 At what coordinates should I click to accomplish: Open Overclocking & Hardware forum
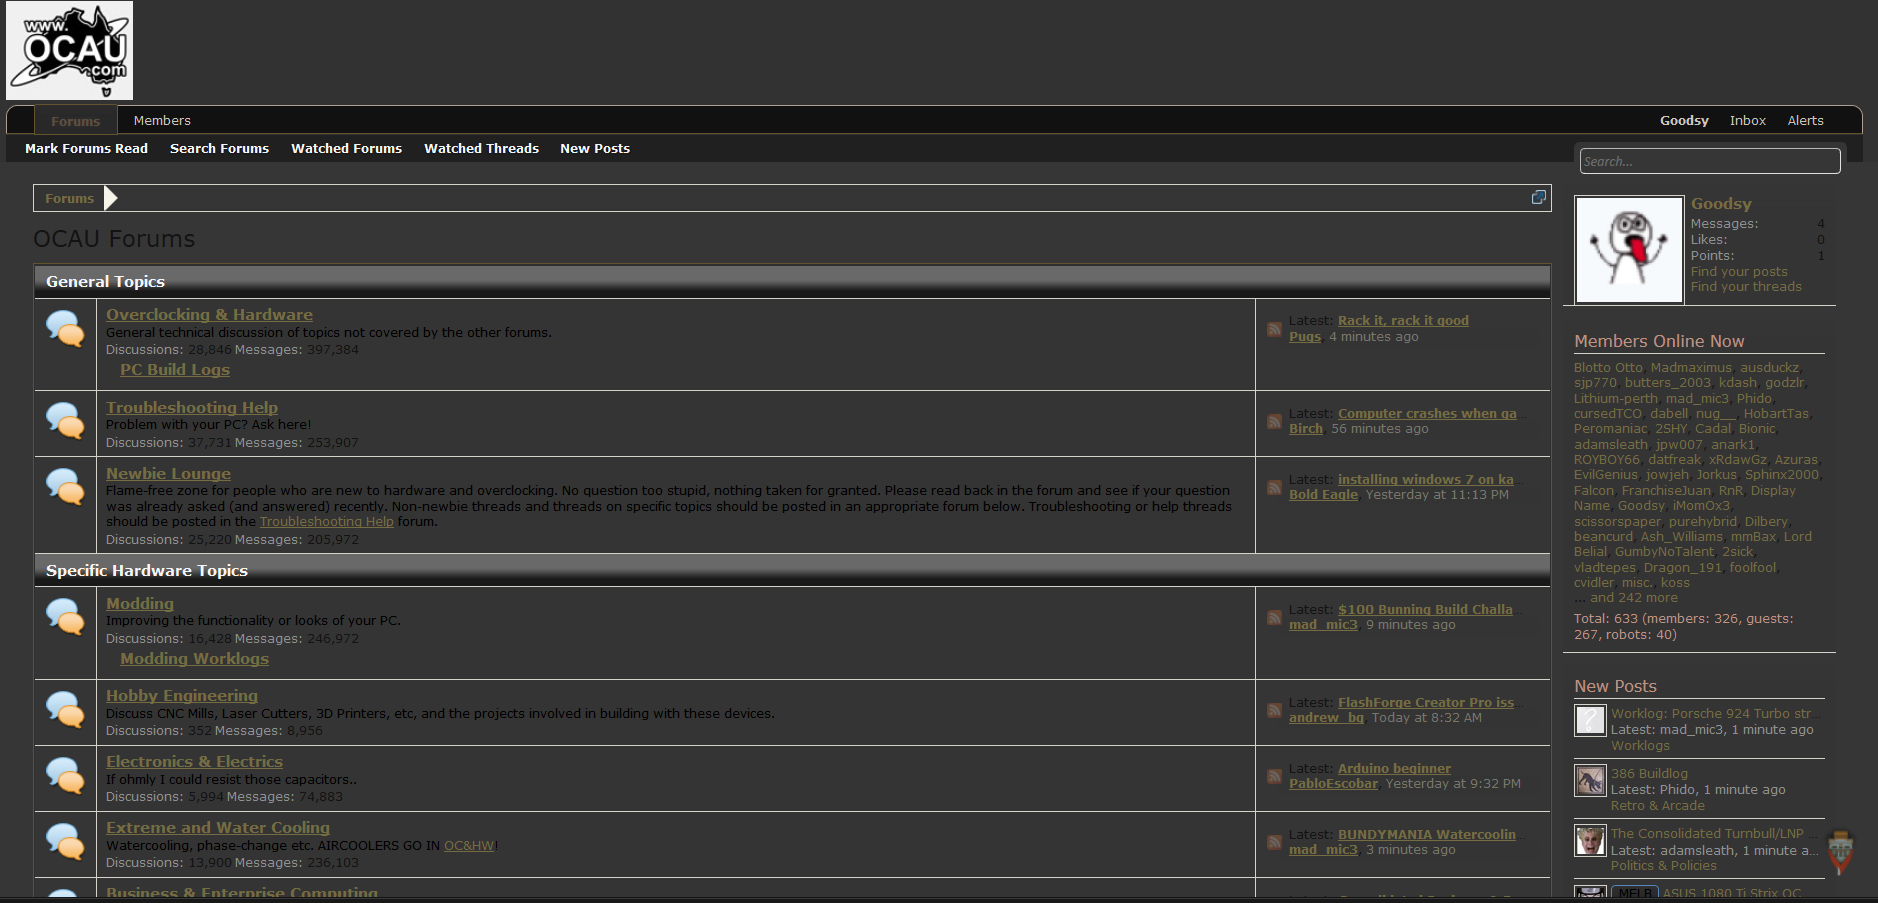pos(209,315)
